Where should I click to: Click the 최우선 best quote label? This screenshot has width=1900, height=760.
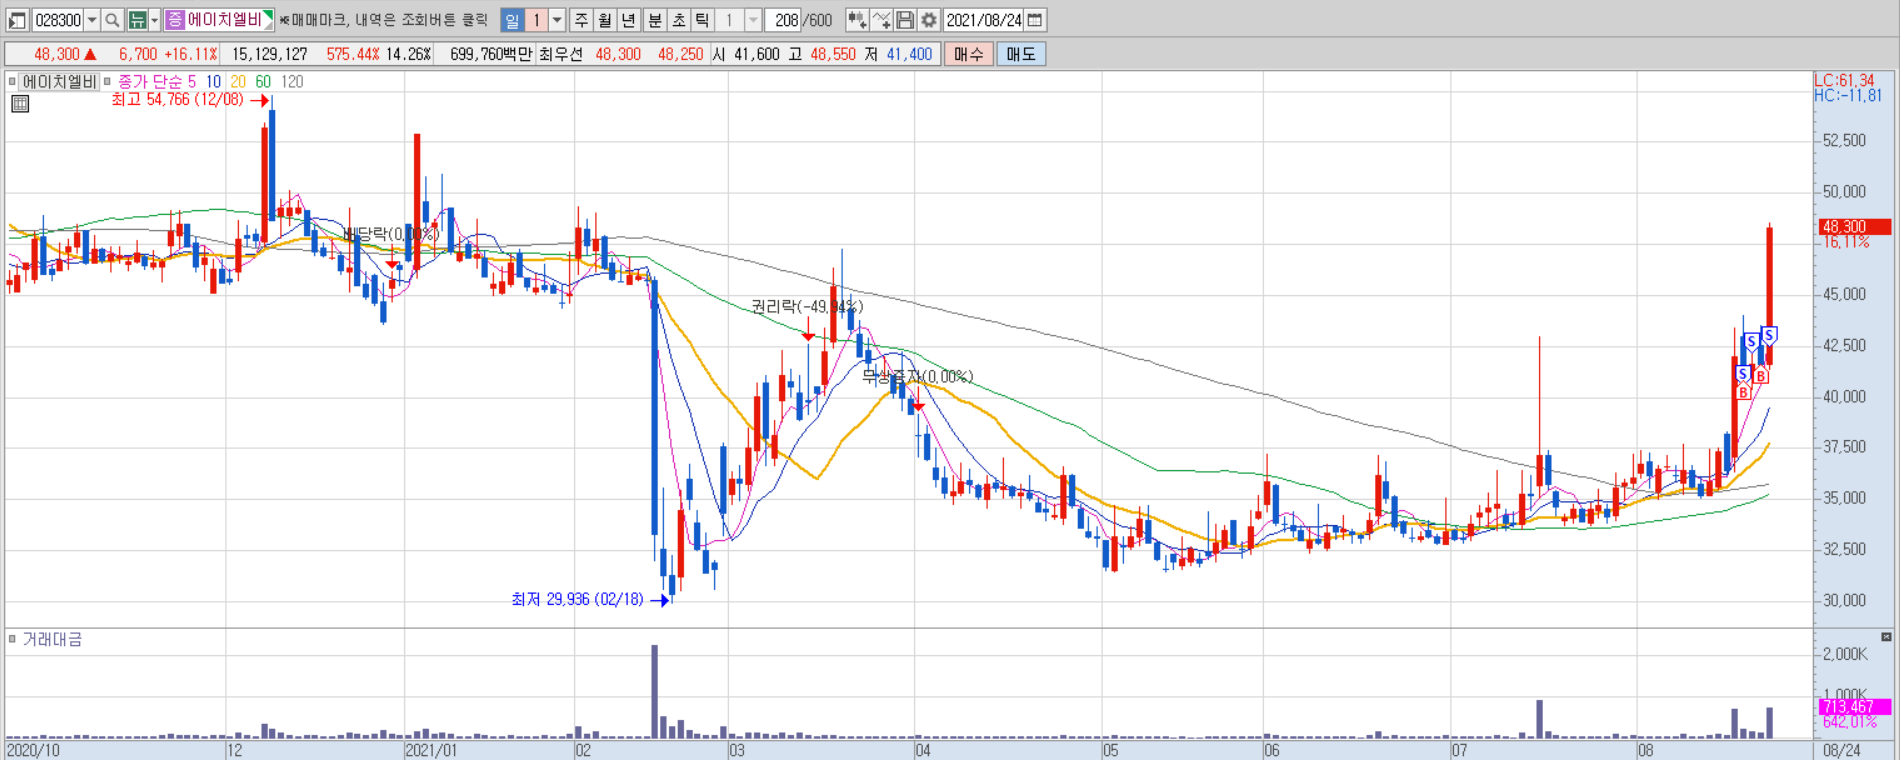560,54
